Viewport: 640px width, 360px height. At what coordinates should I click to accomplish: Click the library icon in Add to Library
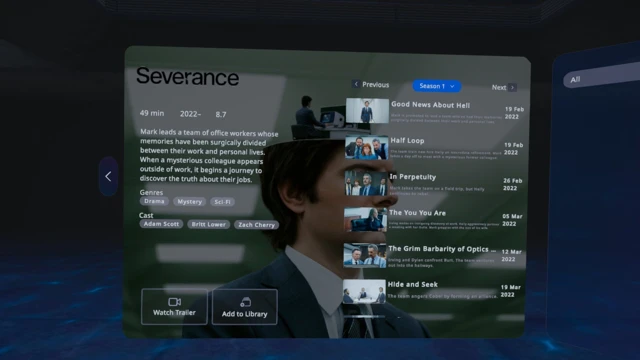[245, 302]
